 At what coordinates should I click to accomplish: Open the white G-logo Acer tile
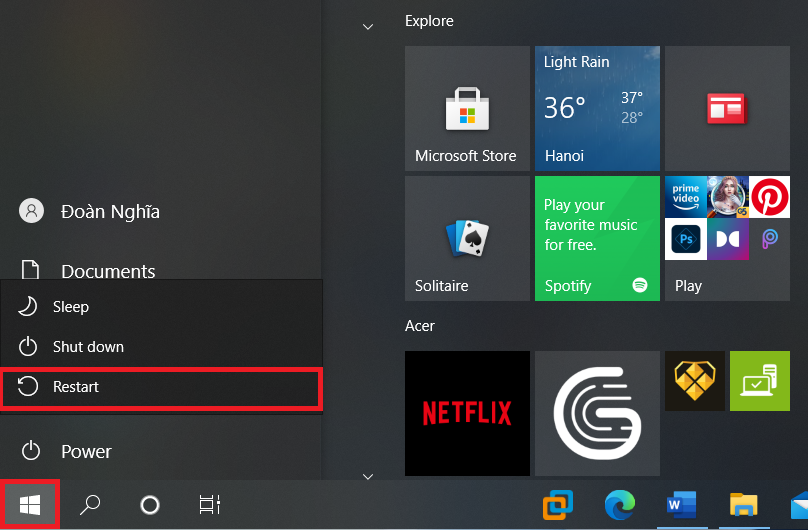click(x=597, y=413)
